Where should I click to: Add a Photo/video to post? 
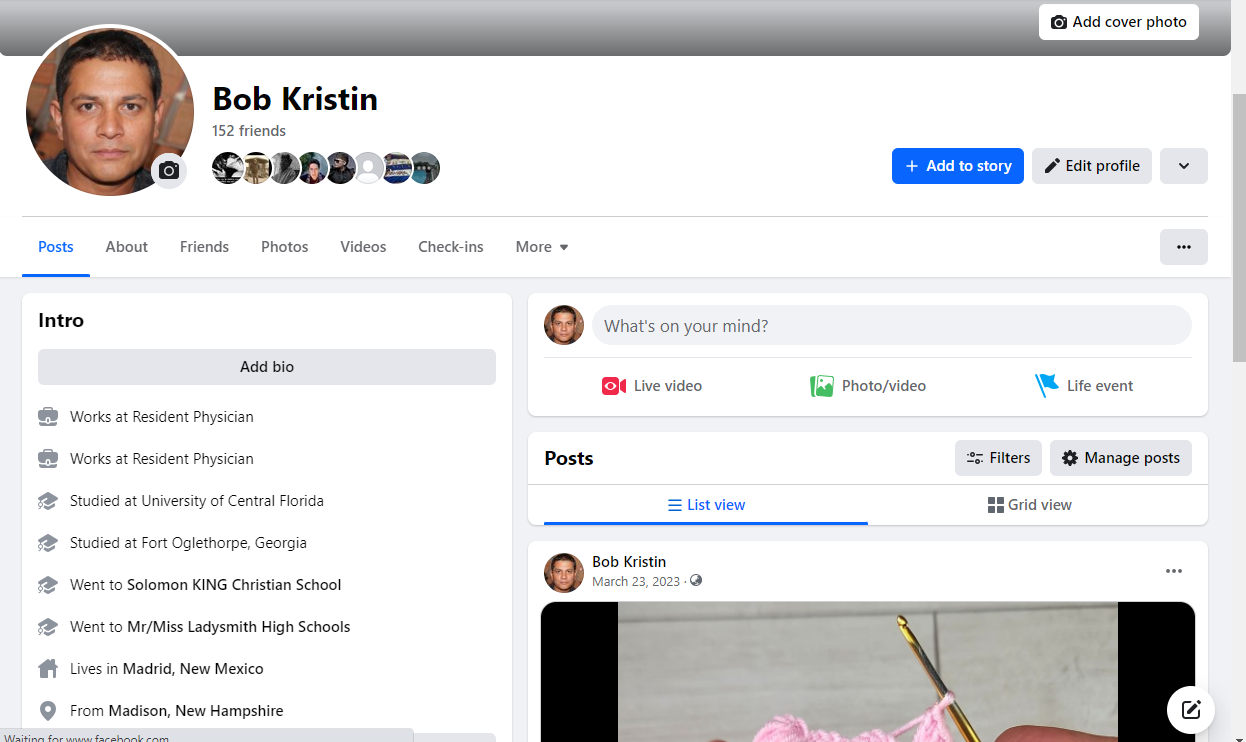(x=868, y=386)
